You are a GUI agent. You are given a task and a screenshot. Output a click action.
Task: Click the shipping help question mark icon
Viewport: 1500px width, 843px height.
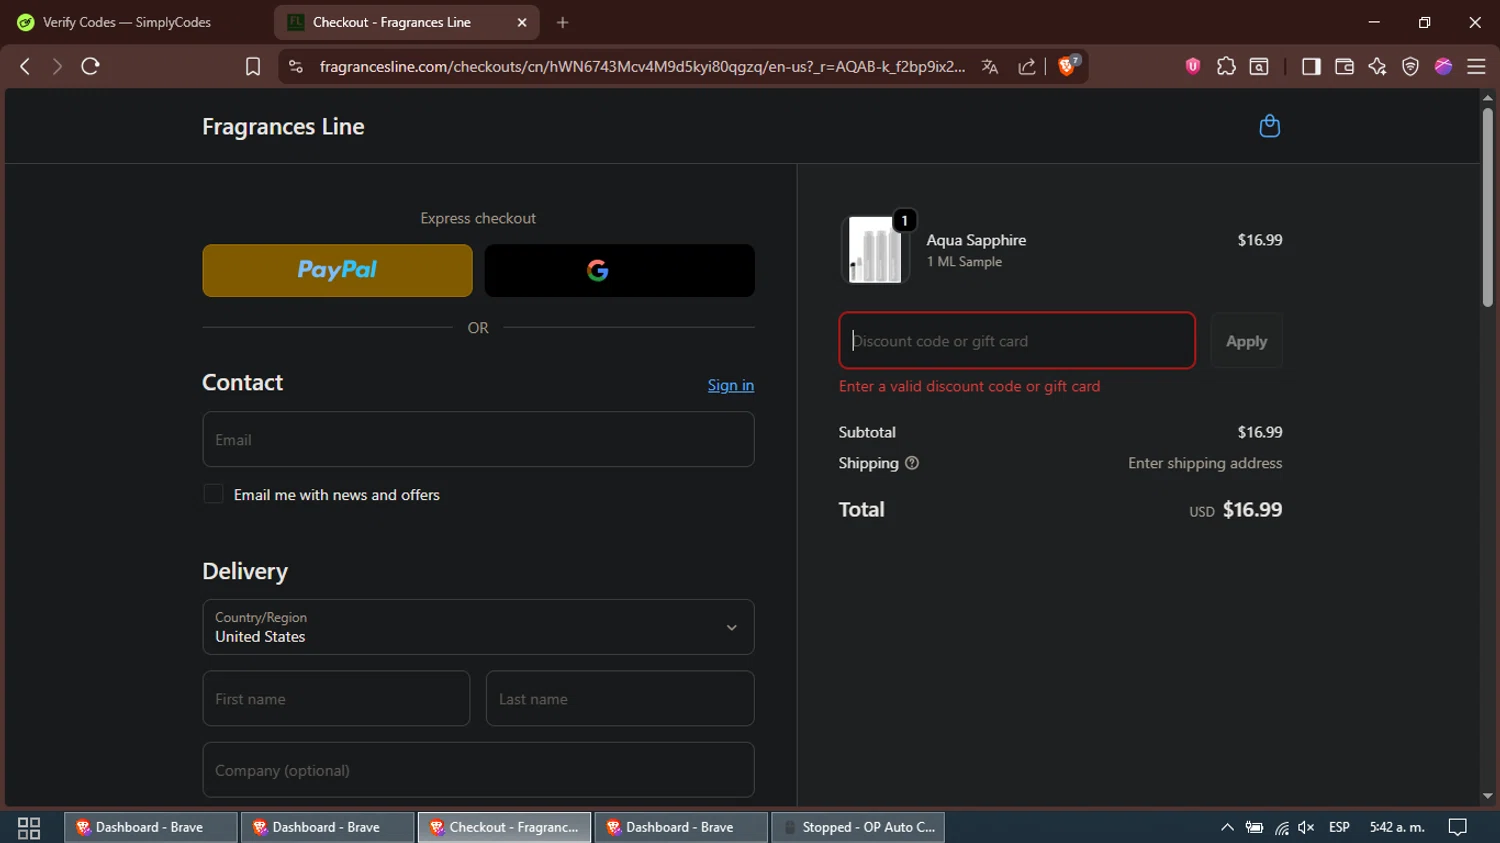tap(912, 463)
